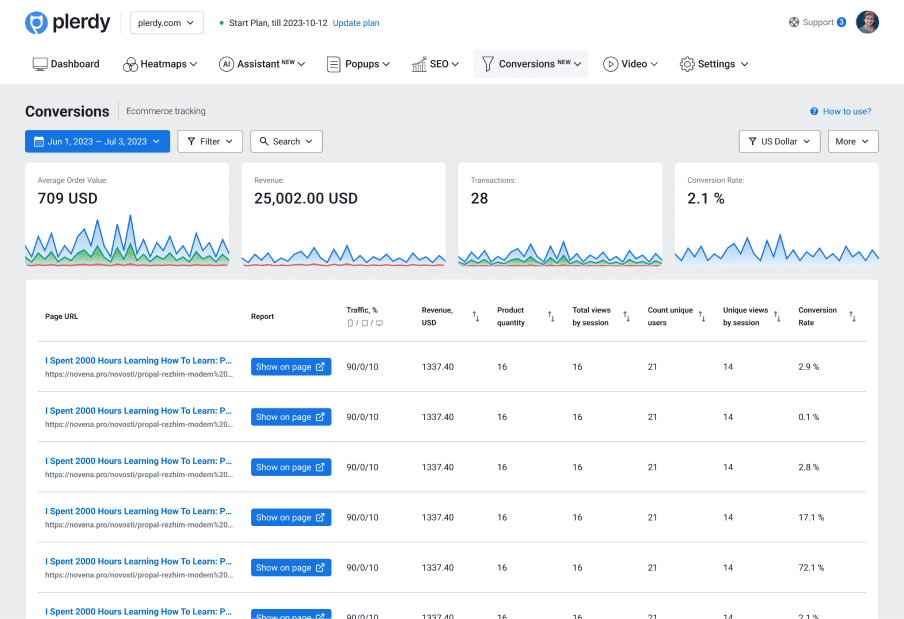Screen dimensions: 904x619
Task: Open the date range Jun 1 – Jul 3 picker
Action: (97, 142)
